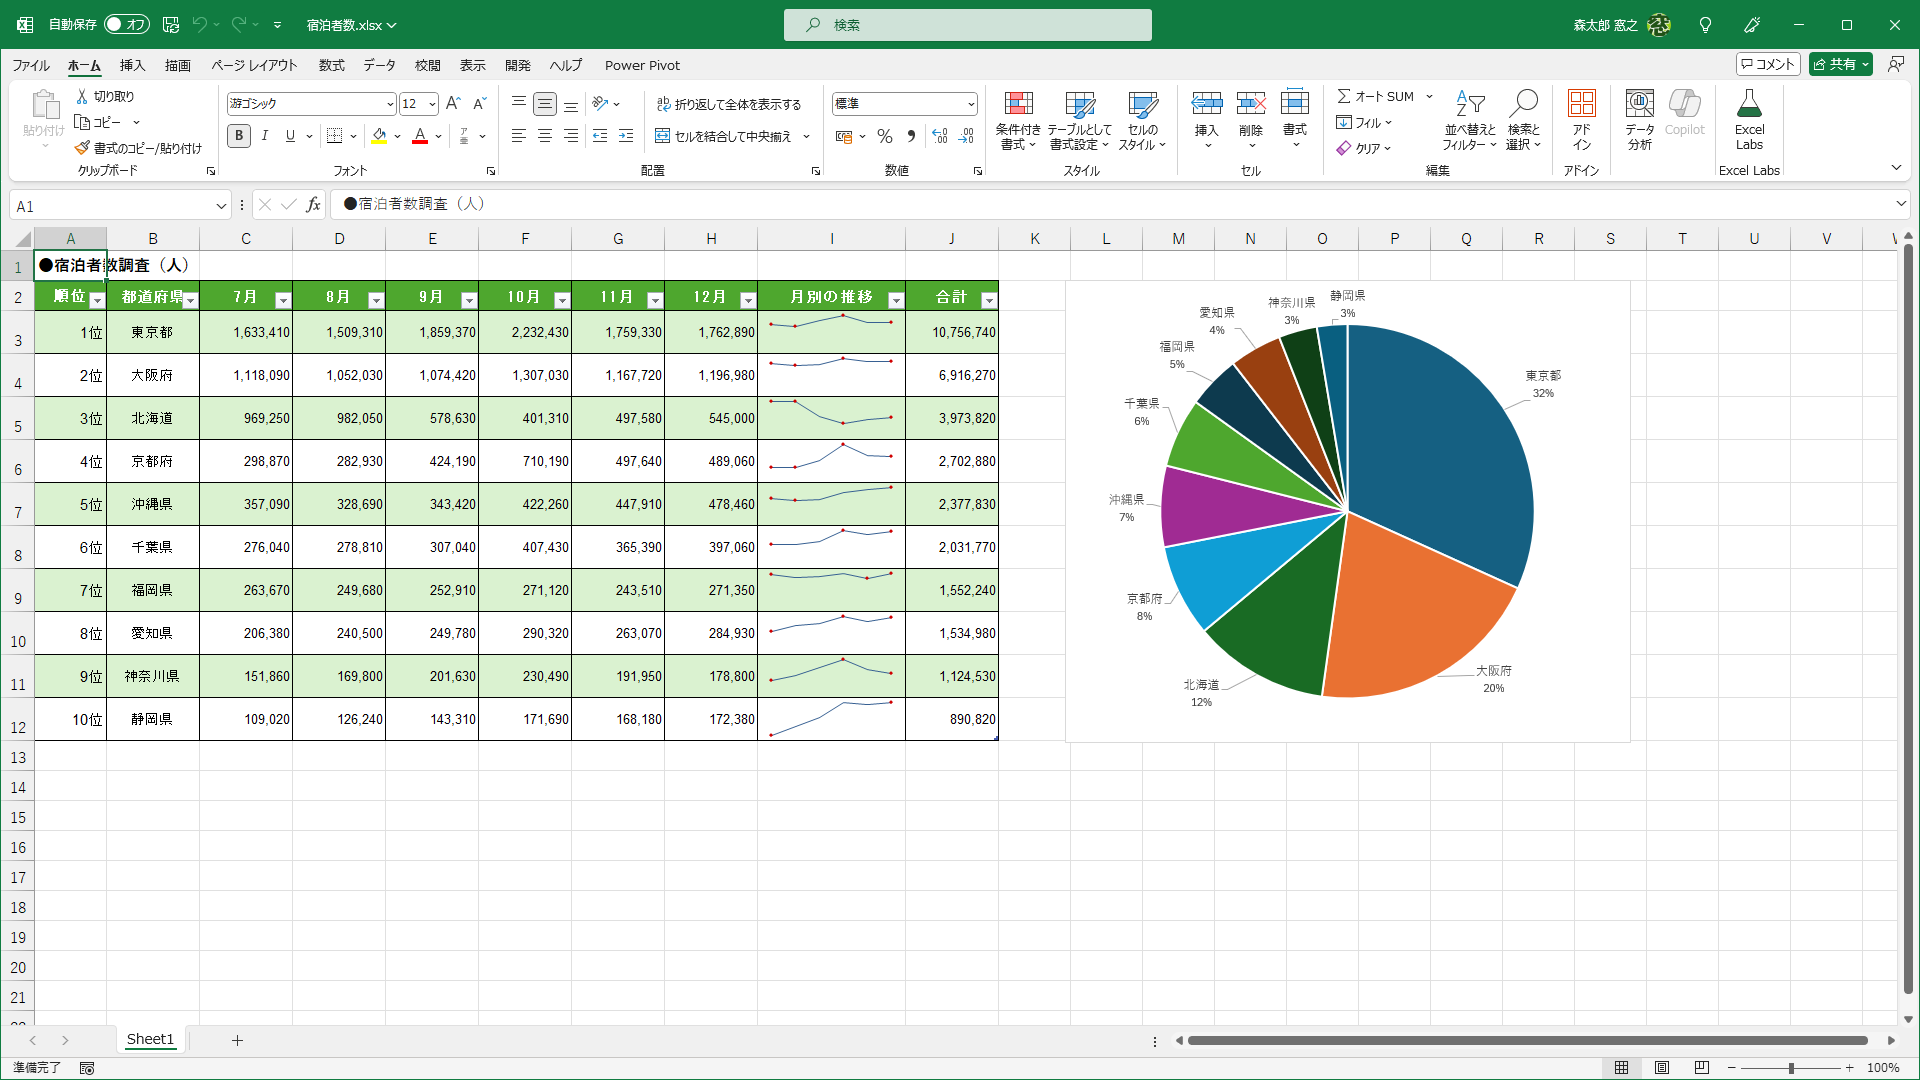This screenshot has height=1080, width=1920.
Task: Switch to the データ ribbon tab
Action: (379, 65)
